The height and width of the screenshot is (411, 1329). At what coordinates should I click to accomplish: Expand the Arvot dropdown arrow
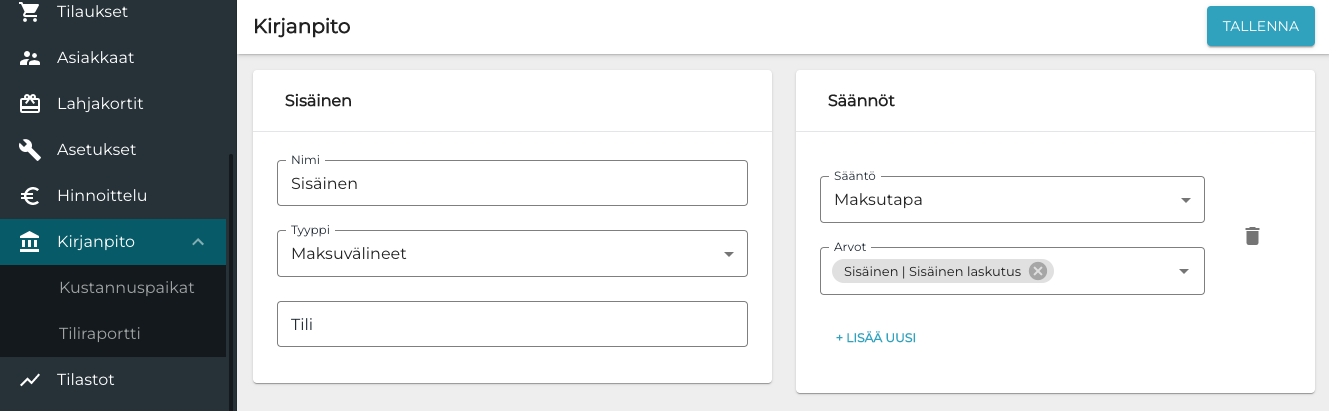[x=1184, y=271]
